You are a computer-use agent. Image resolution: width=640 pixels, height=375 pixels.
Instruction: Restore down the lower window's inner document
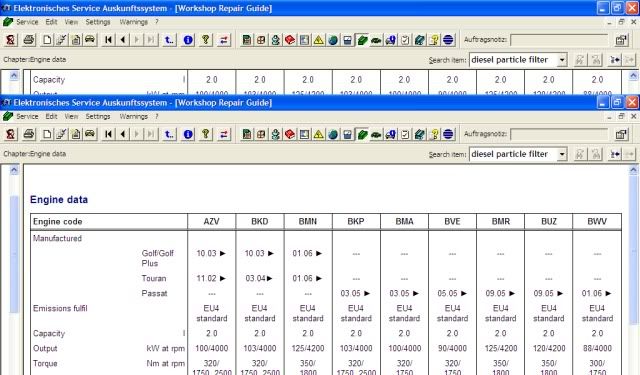621,116
